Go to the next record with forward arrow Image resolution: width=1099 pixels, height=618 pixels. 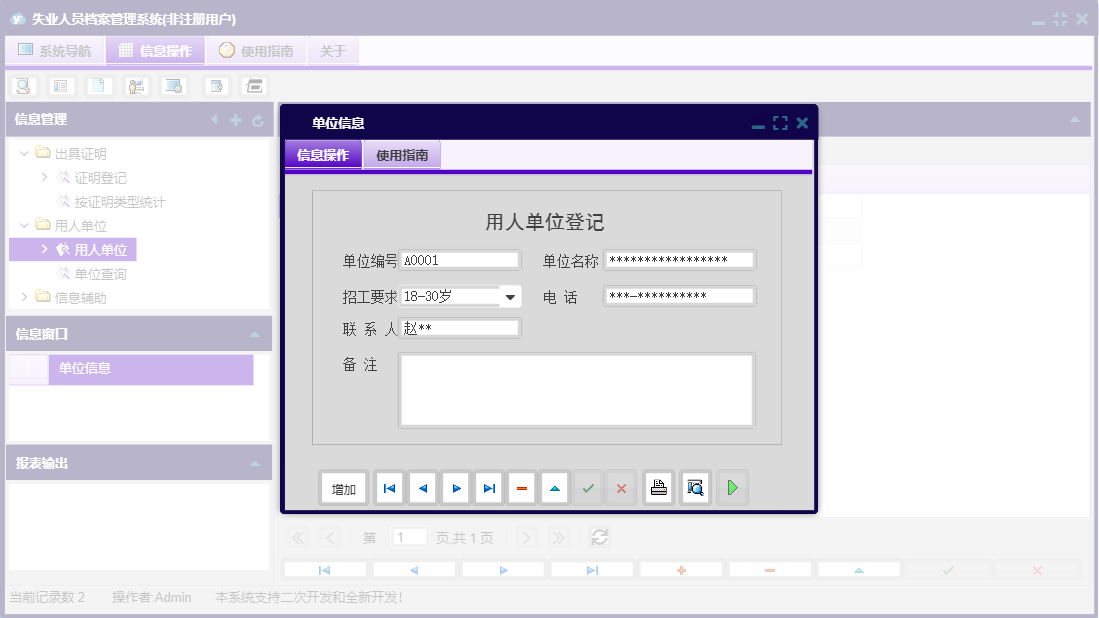click(x=455, y=488)
